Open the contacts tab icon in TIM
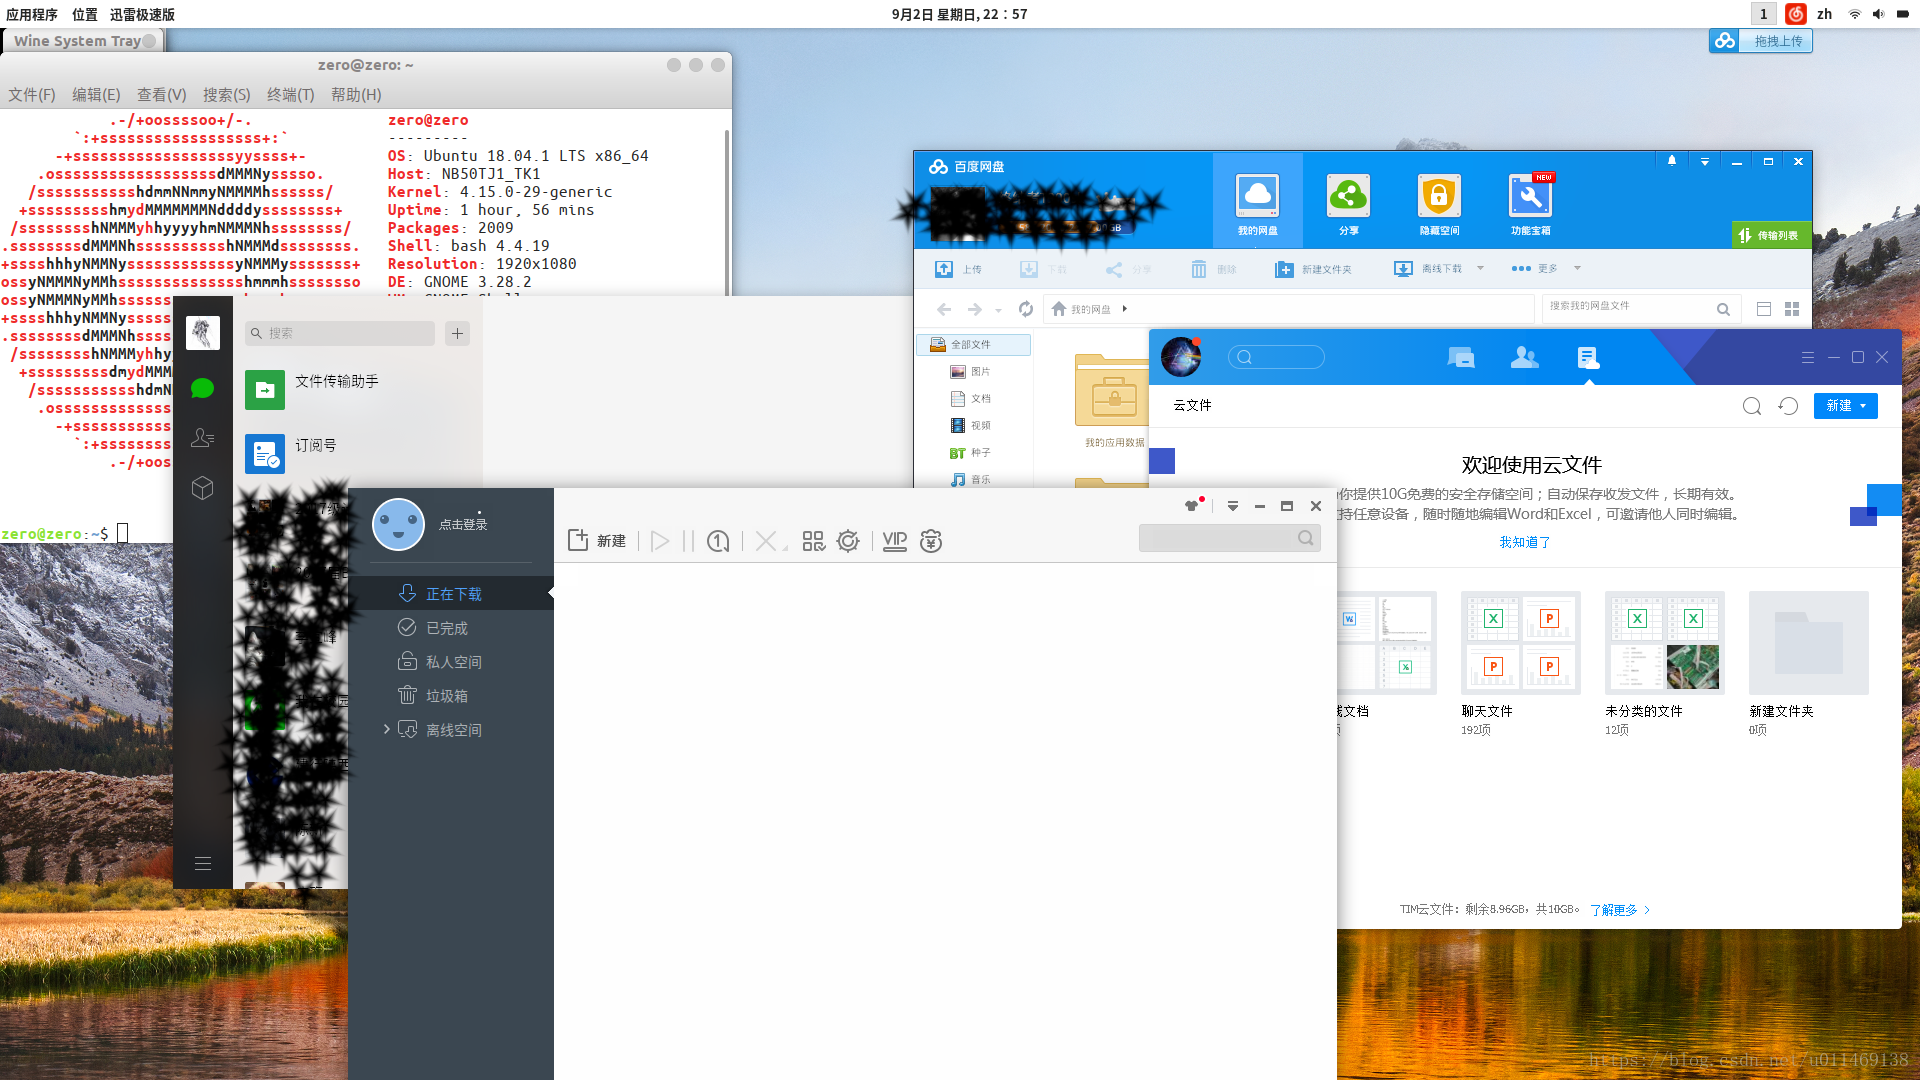 [1524, 357]
